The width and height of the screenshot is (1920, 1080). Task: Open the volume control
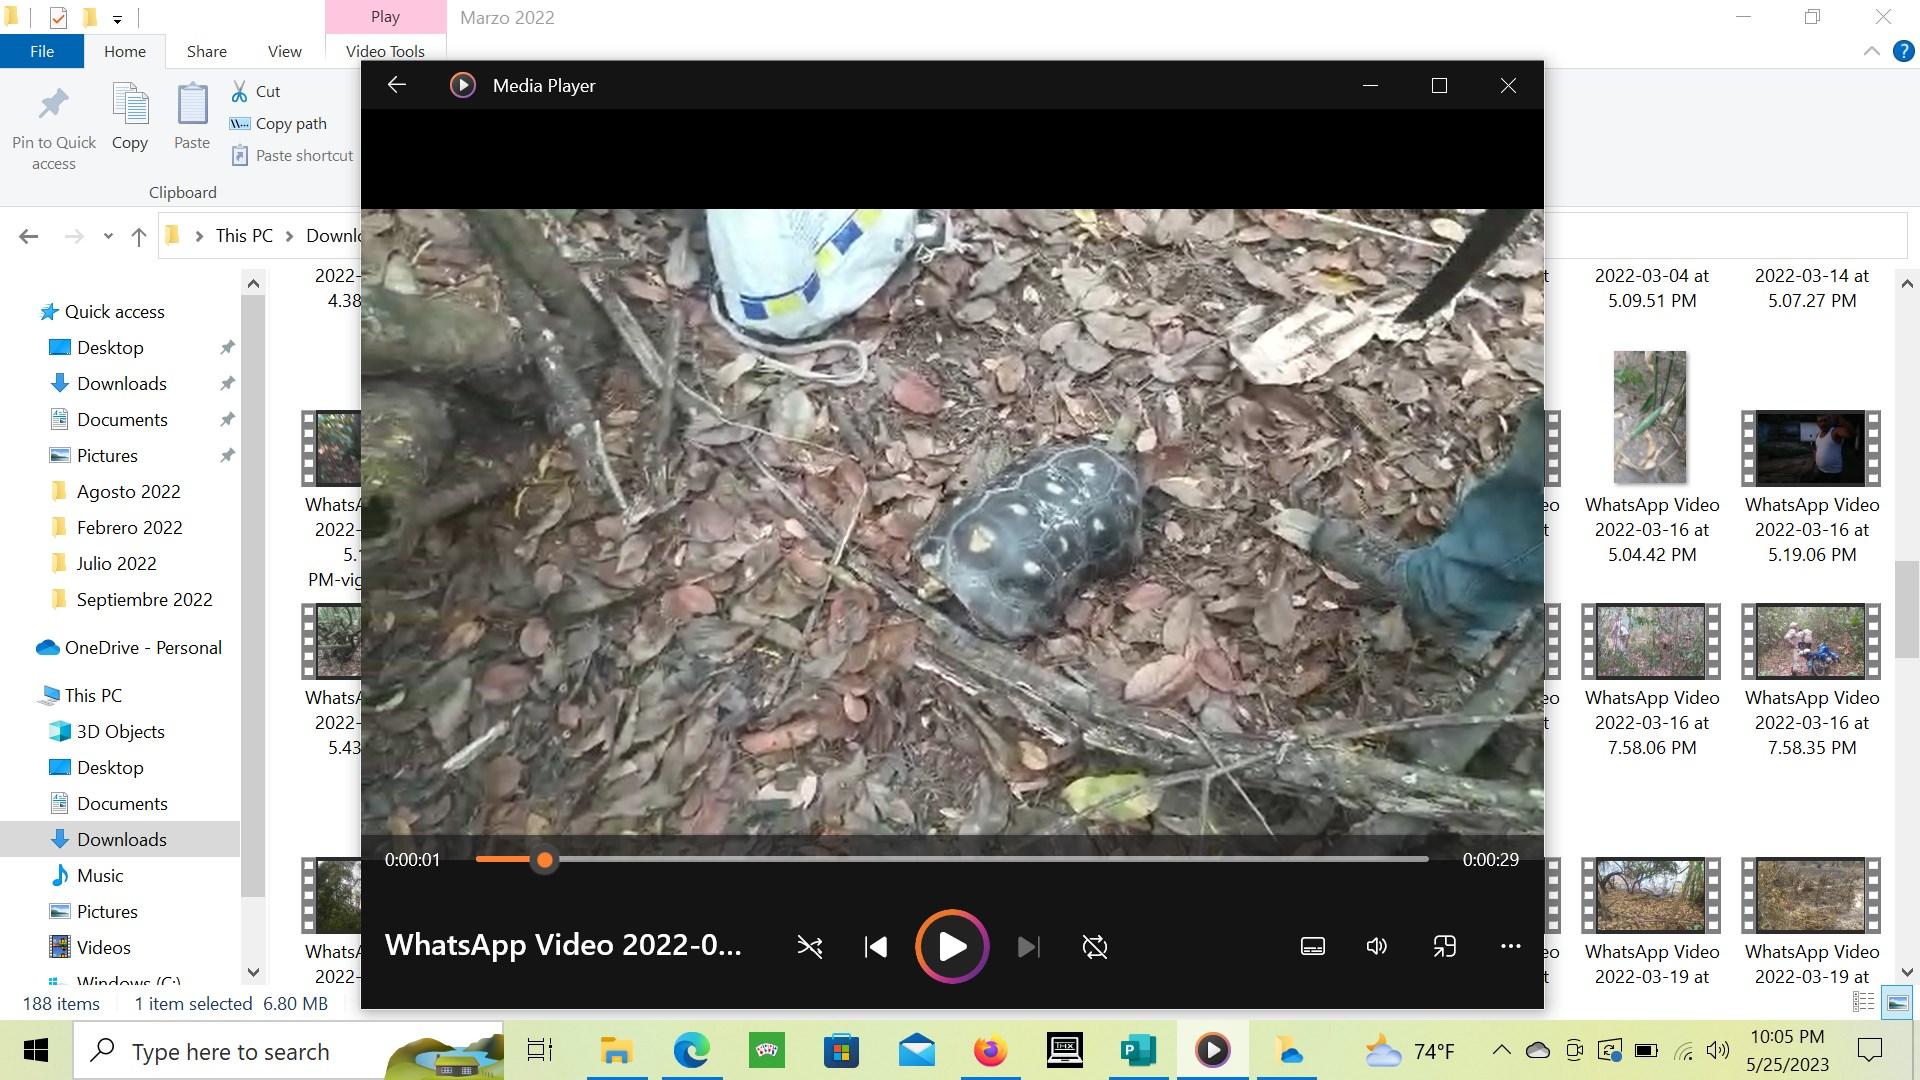pyautogui.click(x=1377, y=946)
